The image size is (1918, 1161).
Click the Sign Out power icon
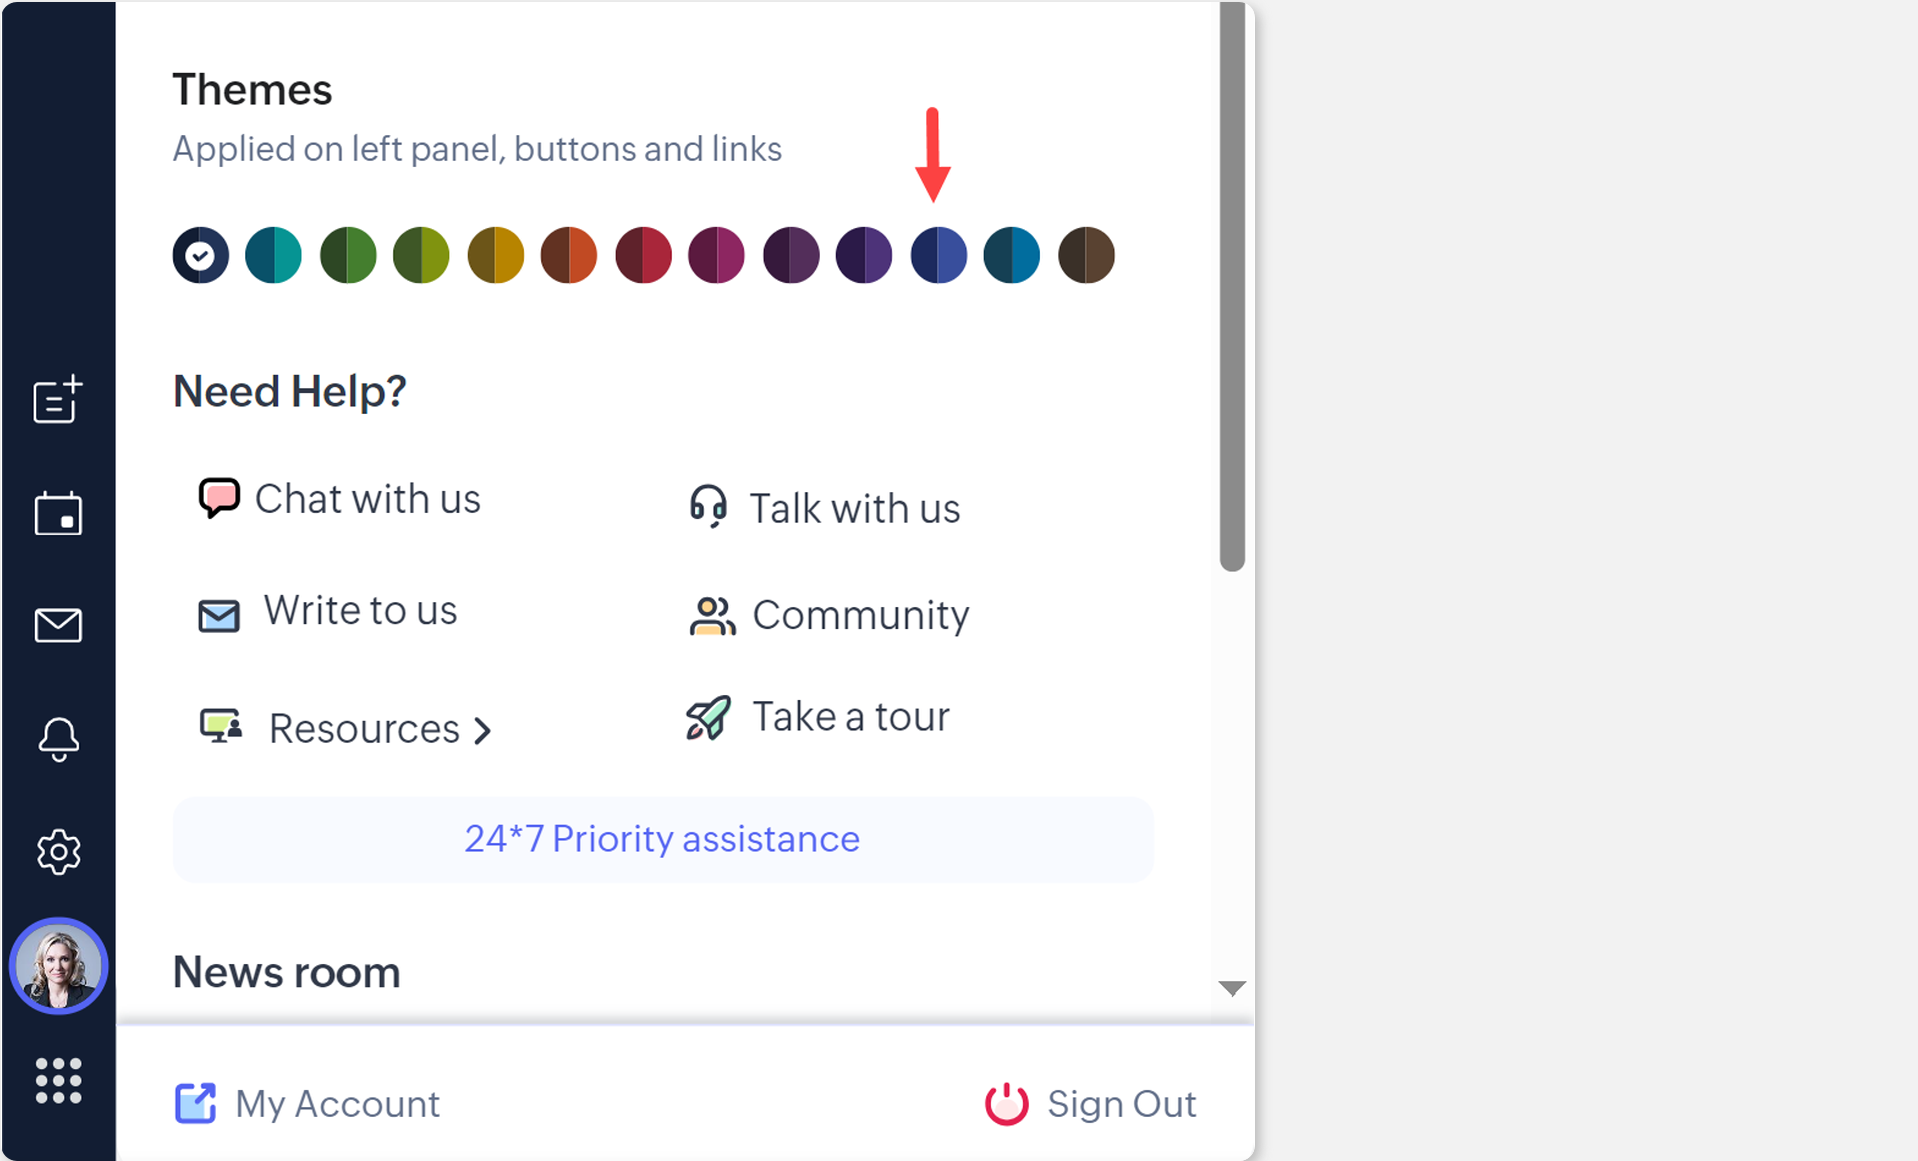click(1006, 1104)
